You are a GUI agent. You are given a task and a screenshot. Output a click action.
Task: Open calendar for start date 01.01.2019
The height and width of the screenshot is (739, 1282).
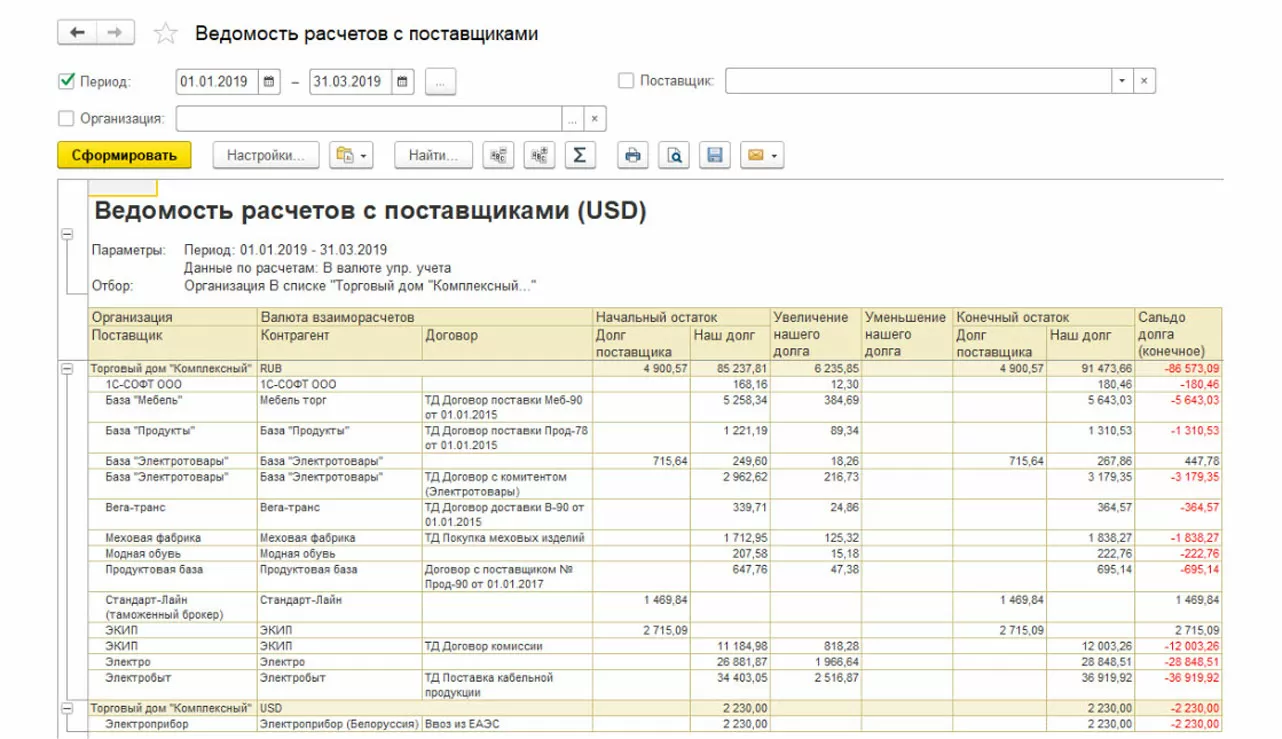(x=269, y=82)
